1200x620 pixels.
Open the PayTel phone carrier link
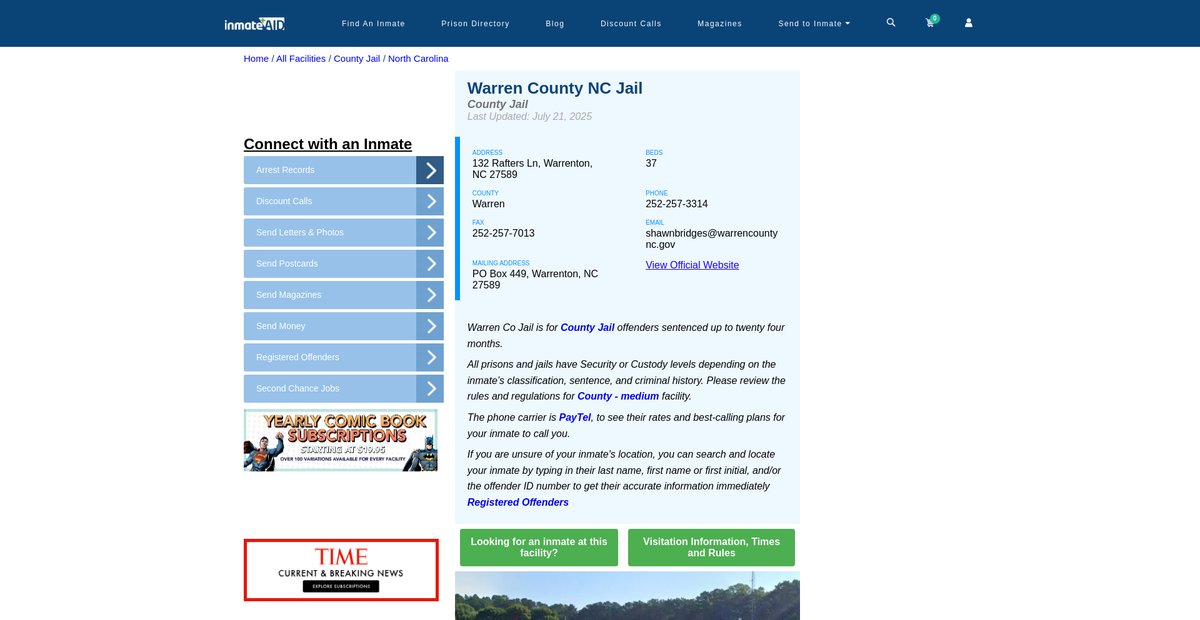click(x=575, y=417)
